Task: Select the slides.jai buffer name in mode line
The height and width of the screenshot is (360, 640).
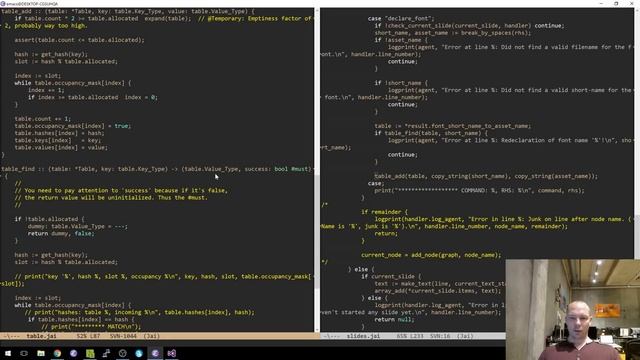Action: [363, 336]
